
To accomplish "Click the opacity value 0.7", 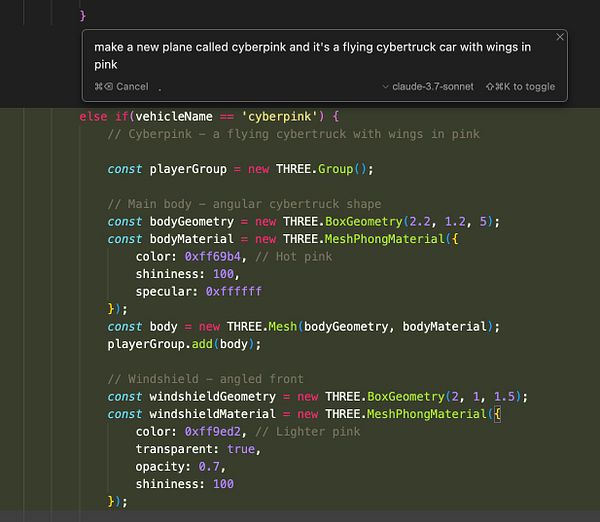I will tap(209, 467).
